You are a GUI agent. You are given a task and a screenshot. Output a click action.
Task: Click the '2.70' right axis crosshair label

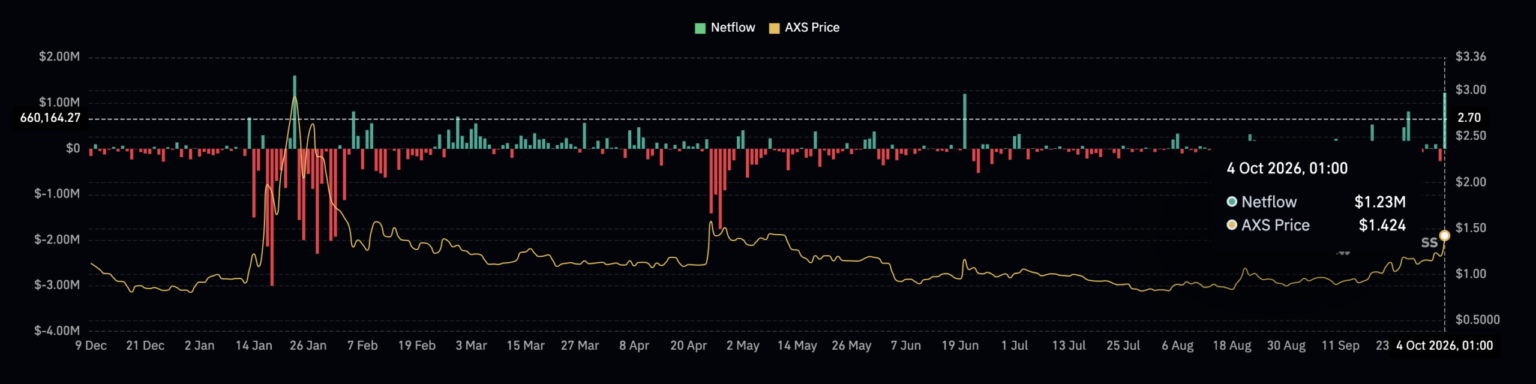1470,118
